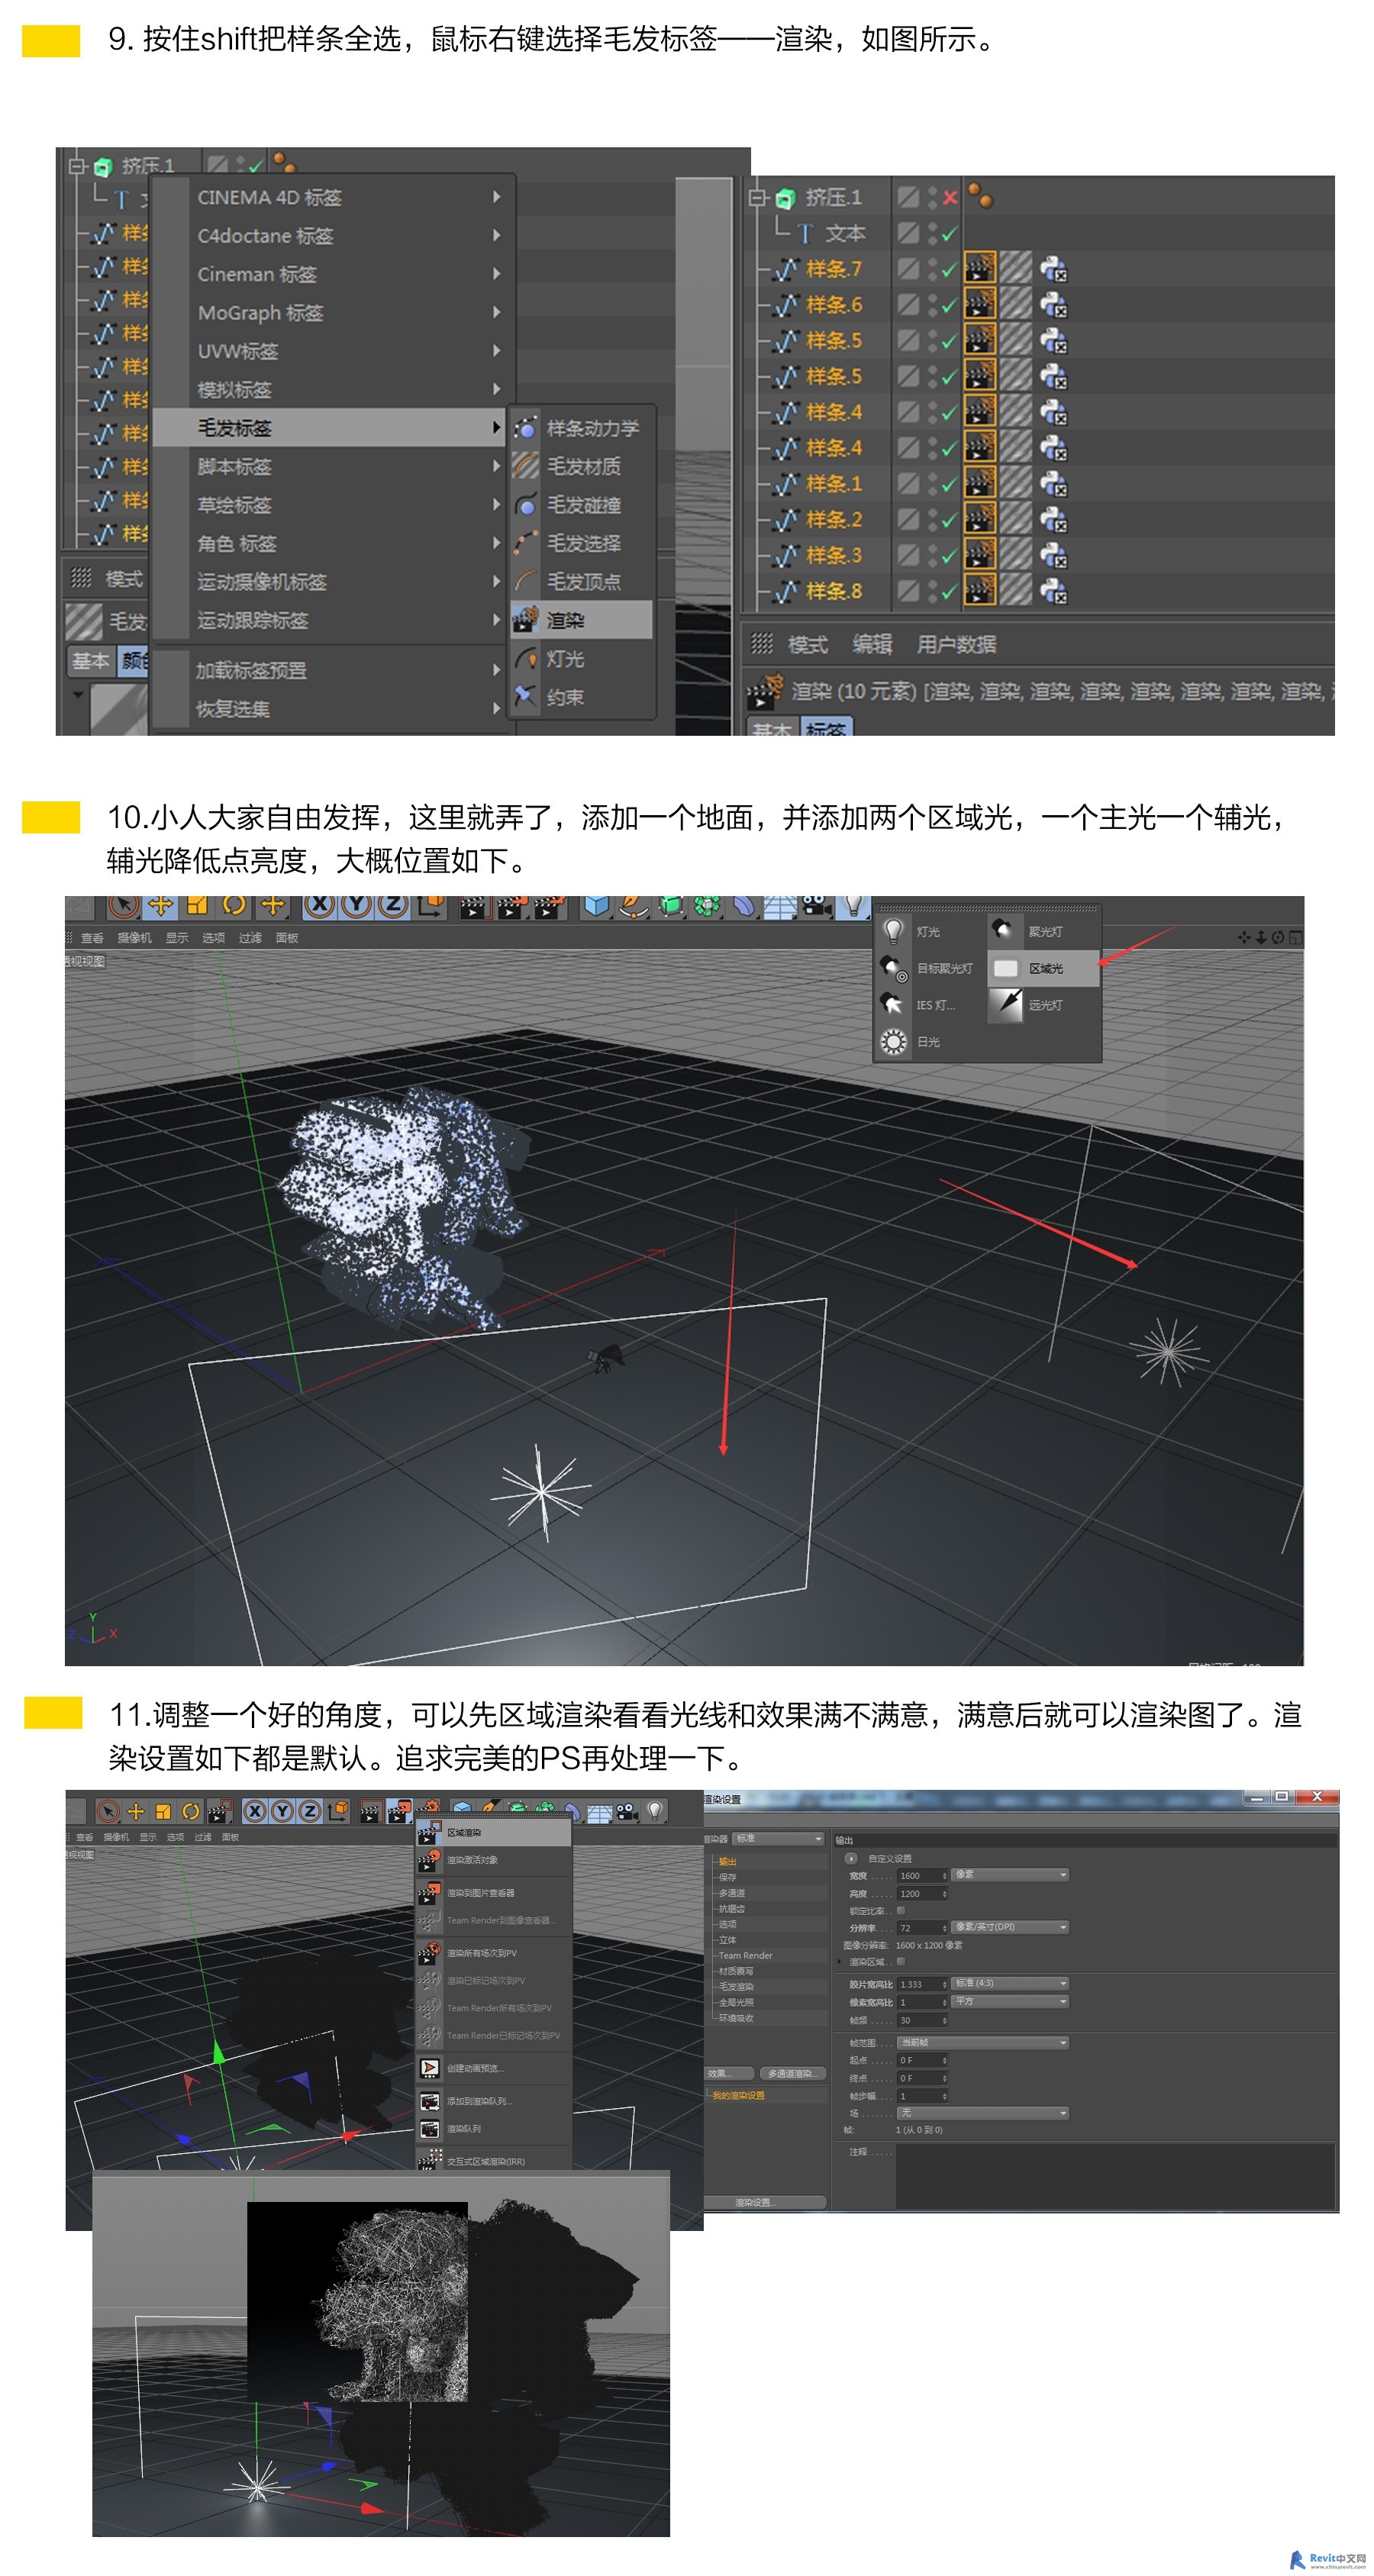Image resolution: width=1374 pixels, height=2576 pixels.
Task: Toggle the red X on 挤压.1
Action: point(949,197)
